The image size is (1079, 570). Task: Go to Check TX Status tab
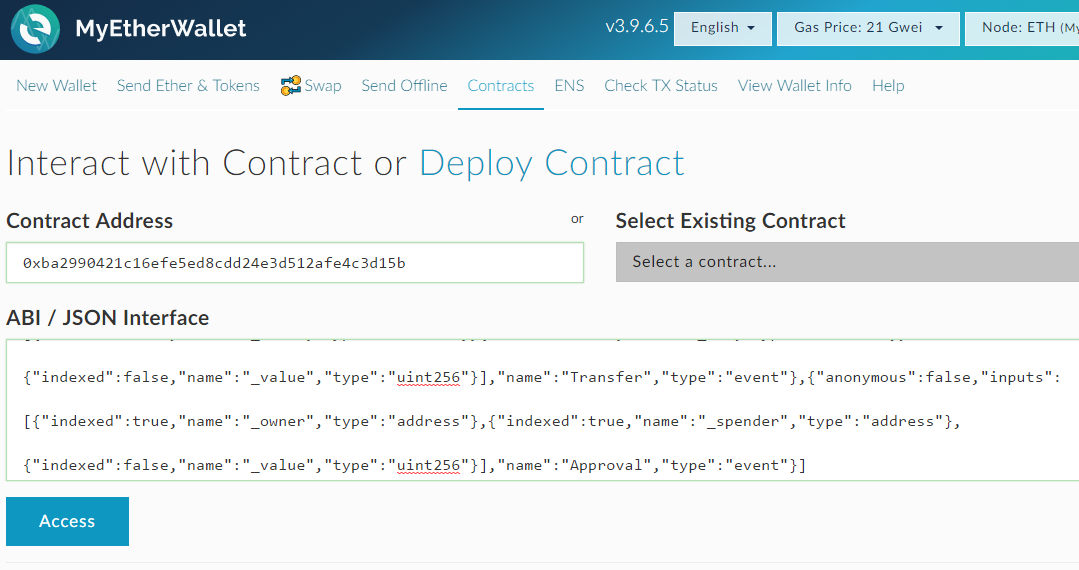pyautogui.click(x=661, y=86)
